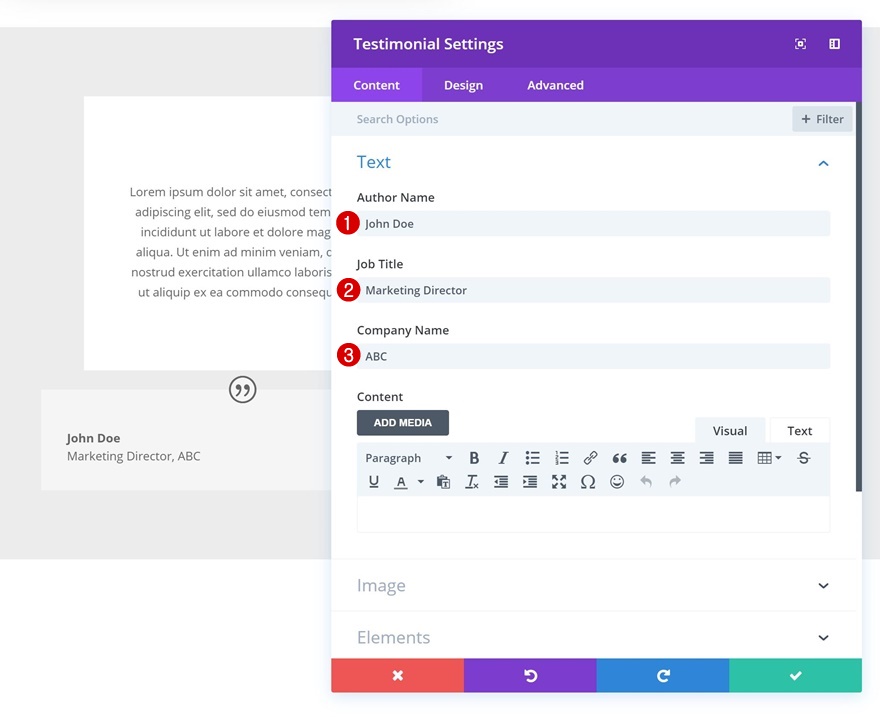Click paste as text icon
This screenshot has width=880, height=717.
[443, 482]
